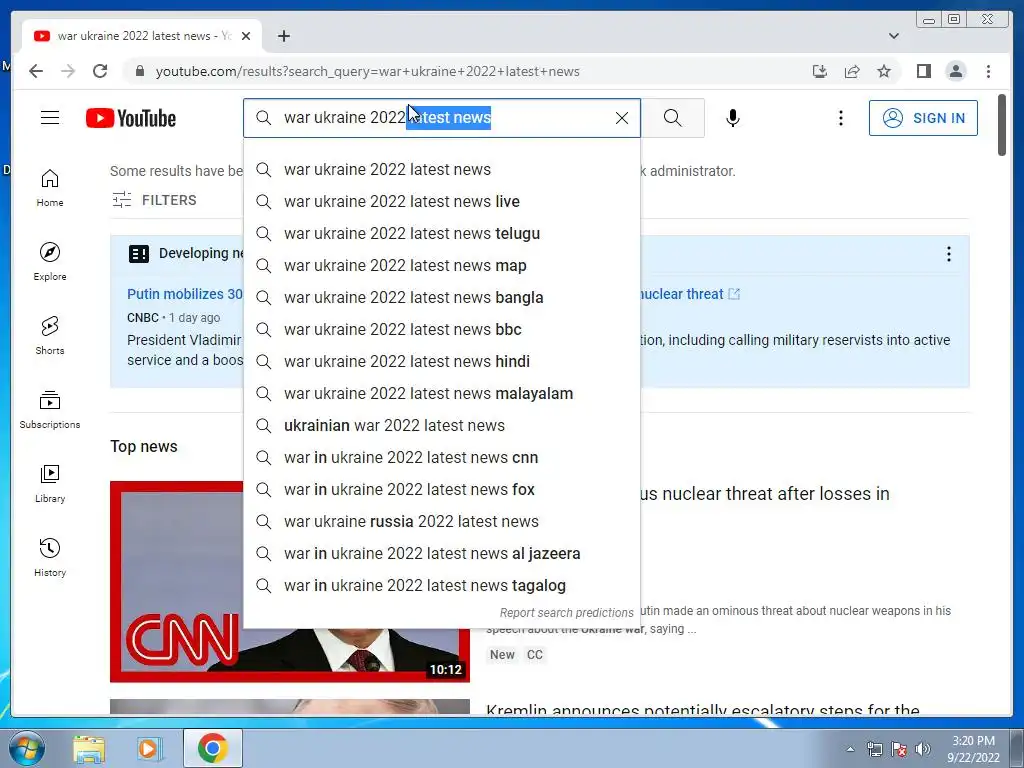Open the 'nuclear threat' external article link
1024x768 pixels.
tap(690, 294)
